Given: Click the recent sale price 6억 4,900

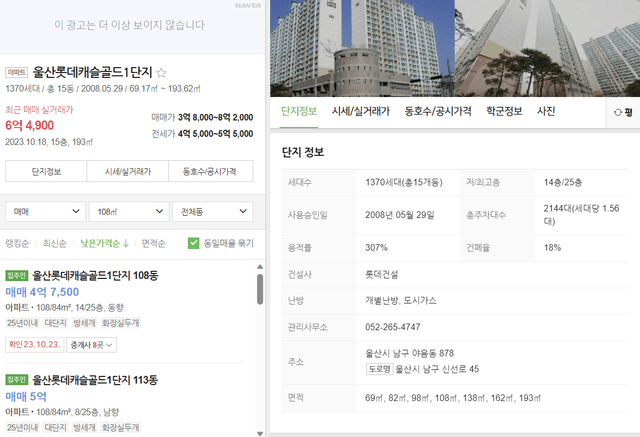Looking at the screenshot, I should pos(29,125).
